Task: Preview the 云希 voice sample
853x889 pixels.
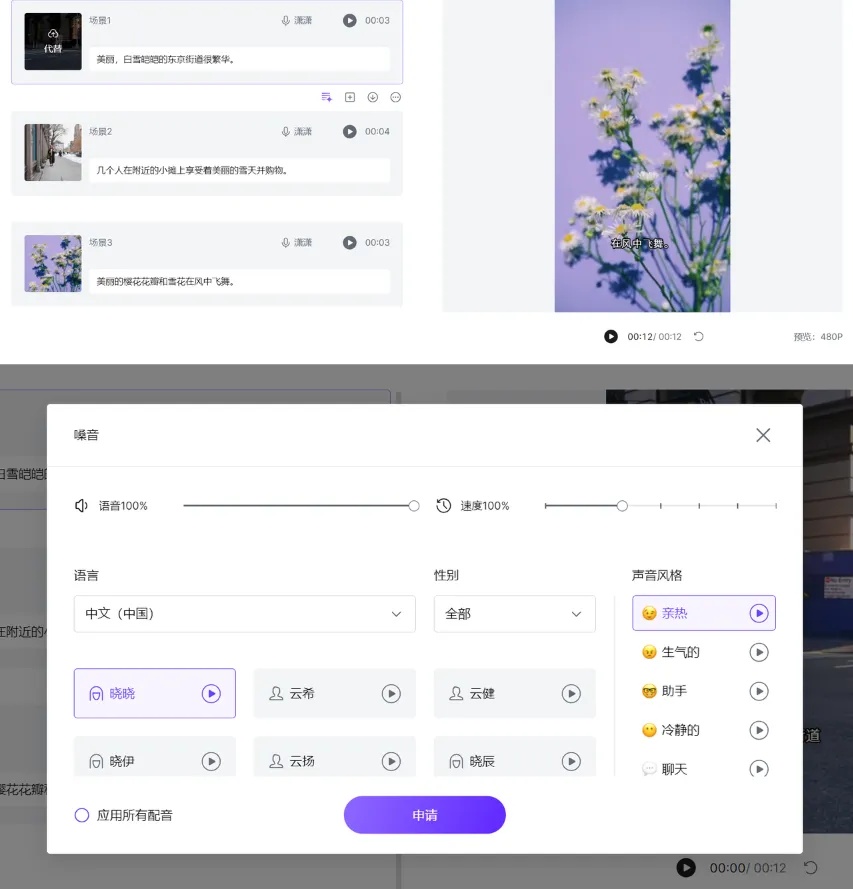Action: pos(391,693)
